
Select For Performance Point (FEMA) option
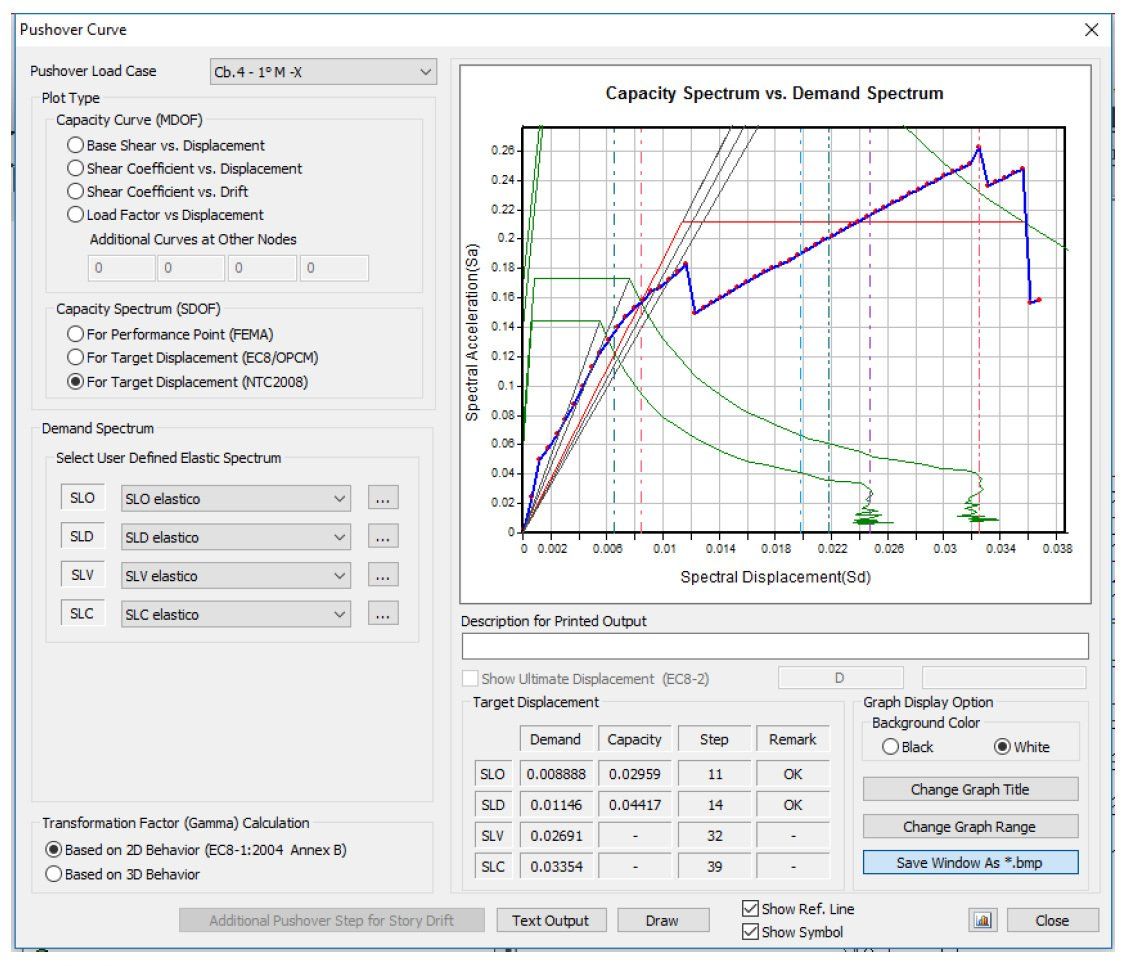[75, 334]
